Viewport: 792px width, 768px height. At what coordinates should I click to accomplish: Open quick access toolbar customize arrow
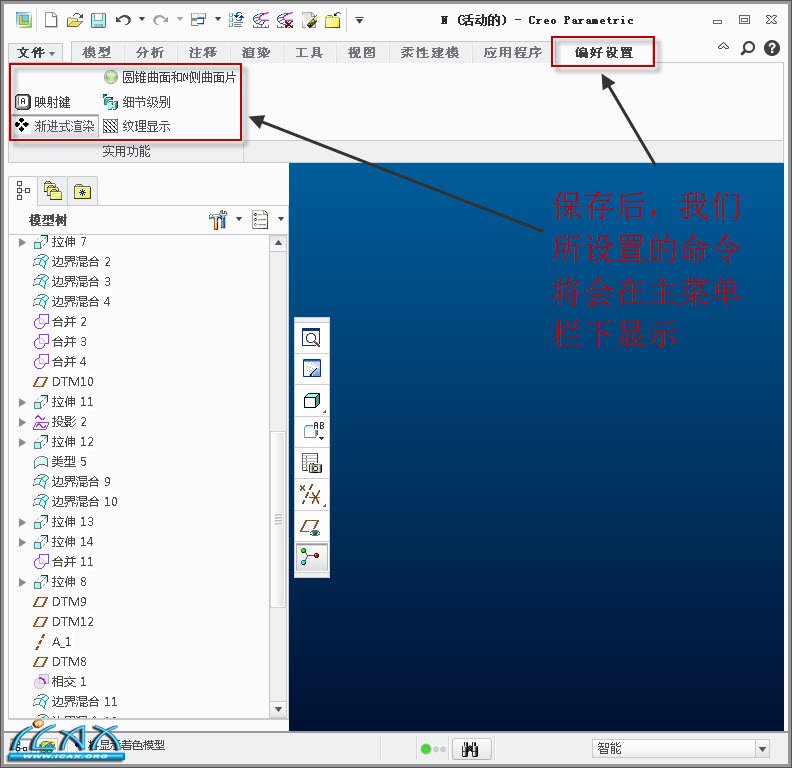click(x=359, y=20)
